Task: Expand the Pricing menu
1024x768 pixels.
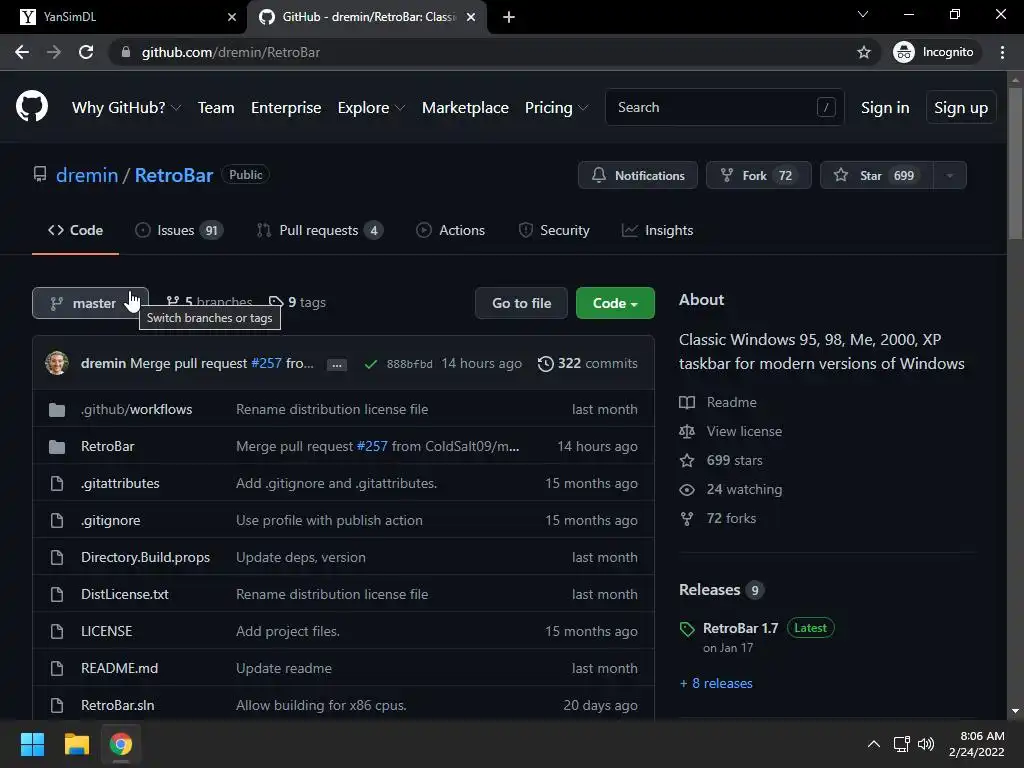Action: pyautogui.click(x=556, y=108)
